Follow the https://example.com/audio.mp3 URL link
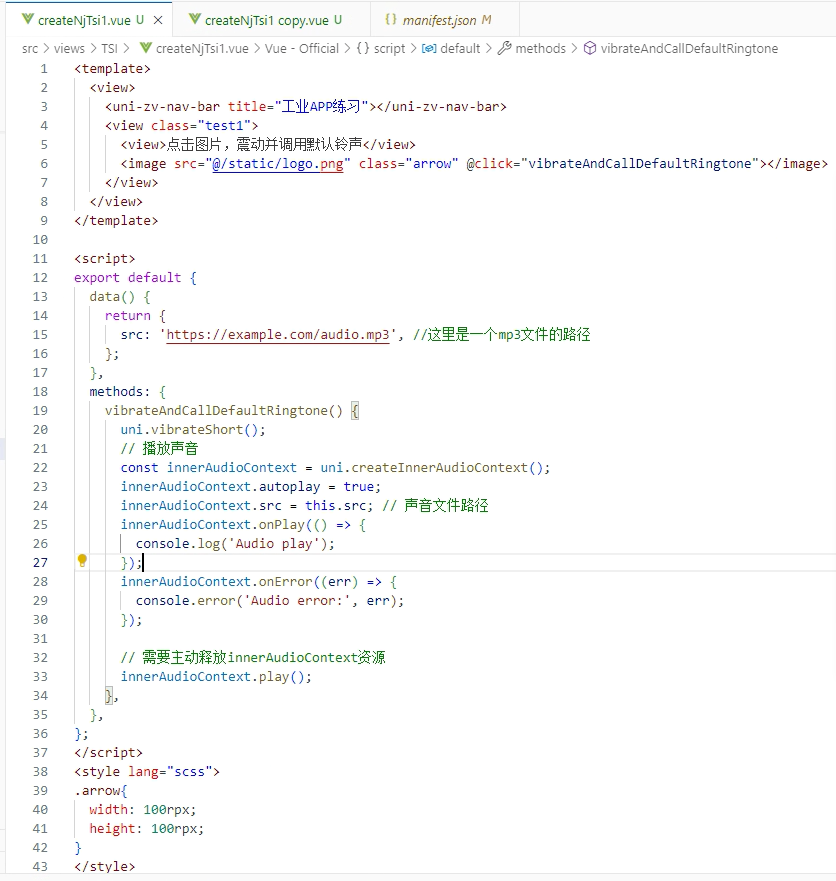Viewport: 836px width, 881px height. [x=278, y=335]
